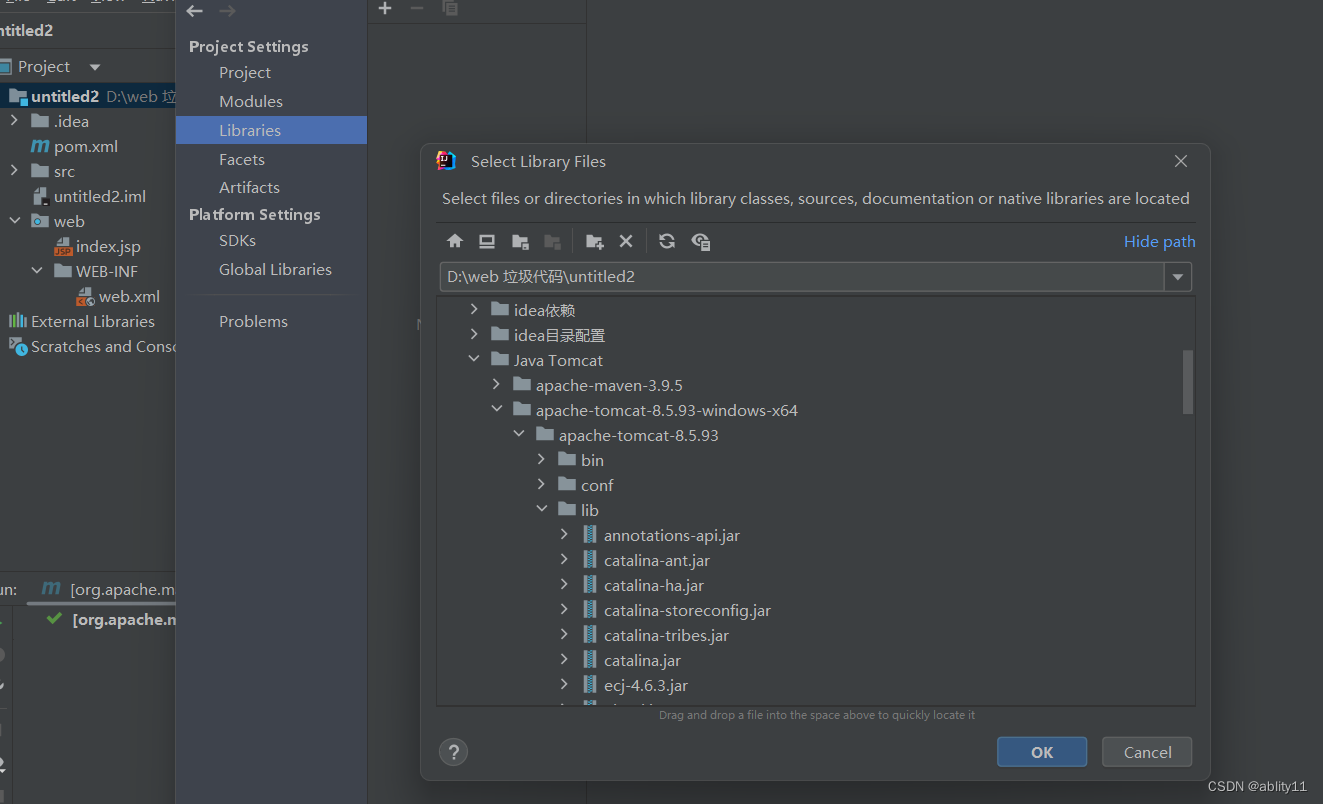
Task: Select untitled2 root in project tree
Action: [x=65, y=96]
